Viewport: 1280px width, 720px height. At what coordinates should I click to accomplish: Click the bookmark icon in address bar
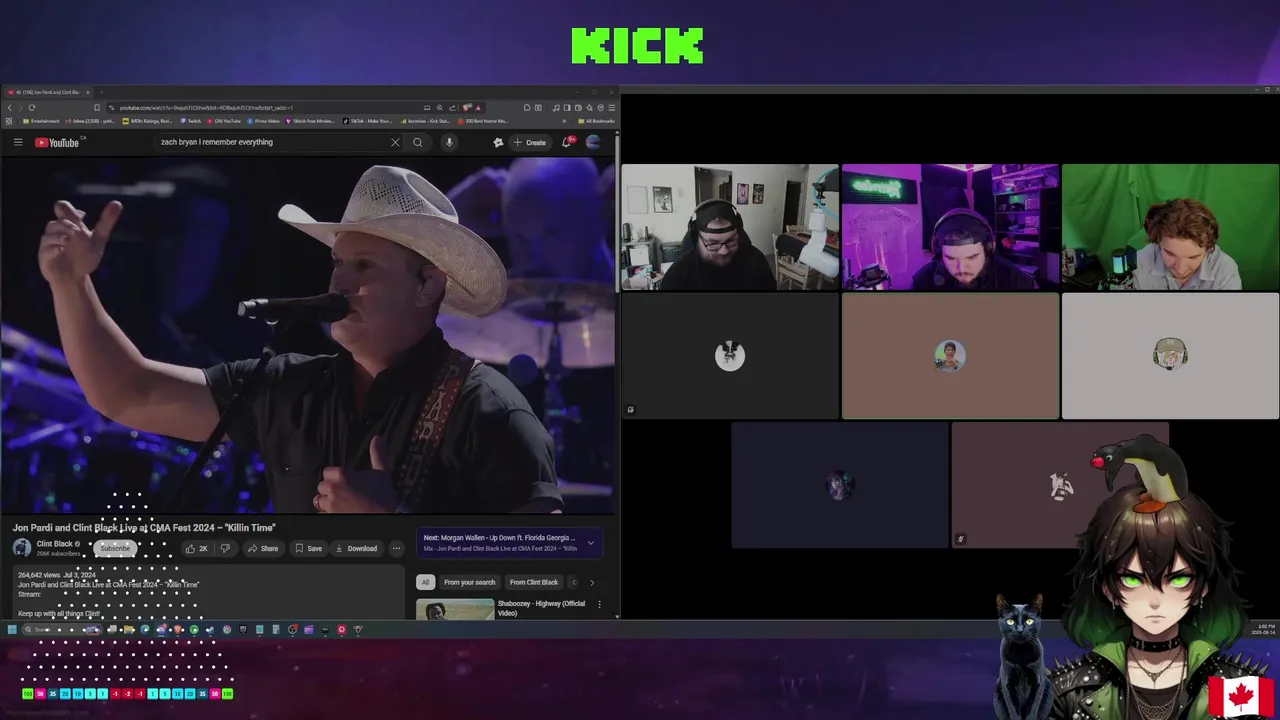[97, 107]
